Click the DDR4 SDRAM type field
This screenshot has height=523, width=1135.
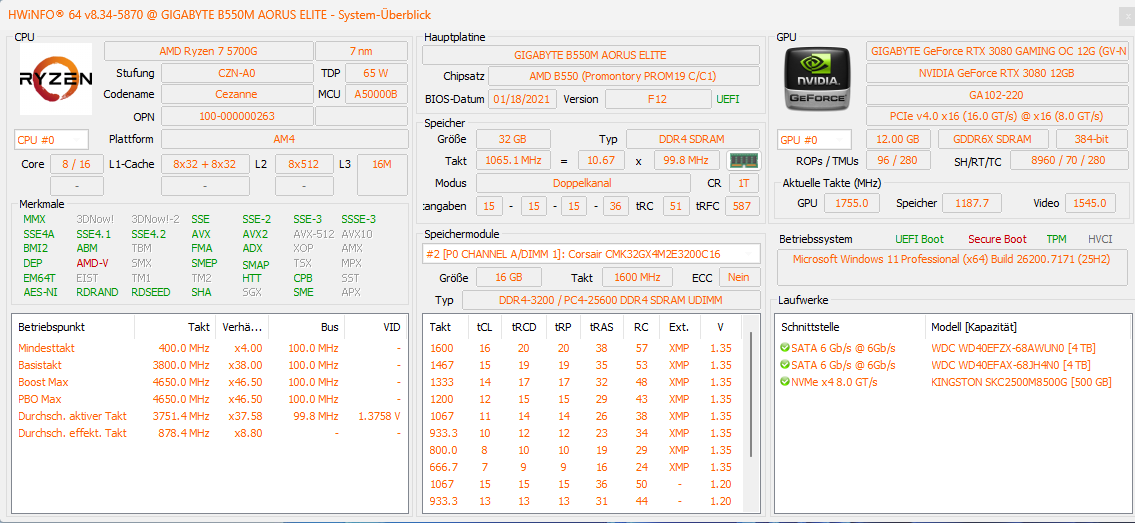[x=693, y=139]
